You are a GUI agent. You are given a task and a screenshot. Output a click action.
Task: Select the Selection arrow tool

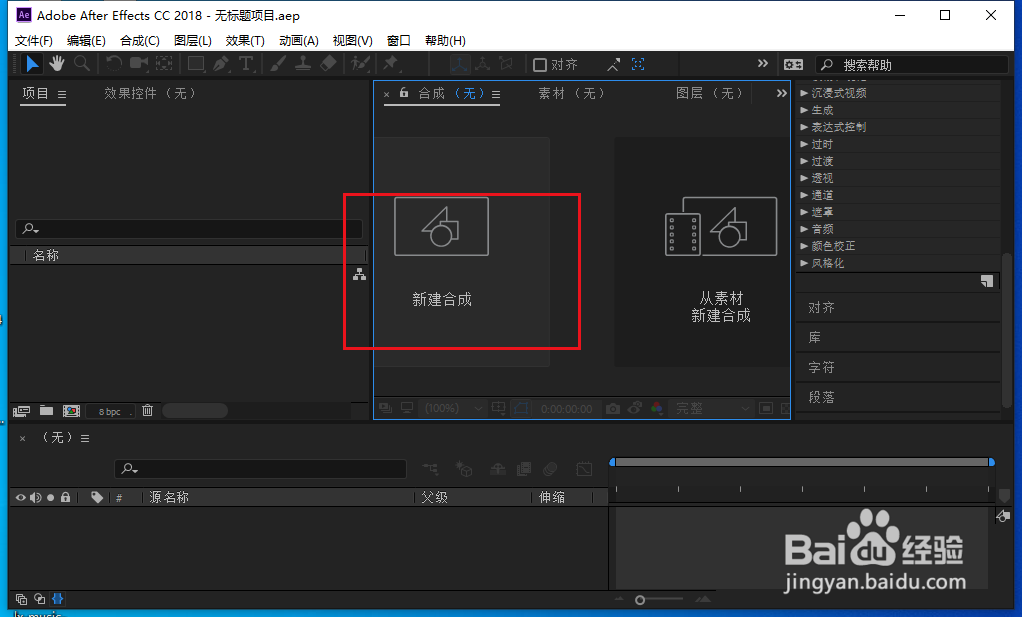pyautogui.click(x=31, y=64)
